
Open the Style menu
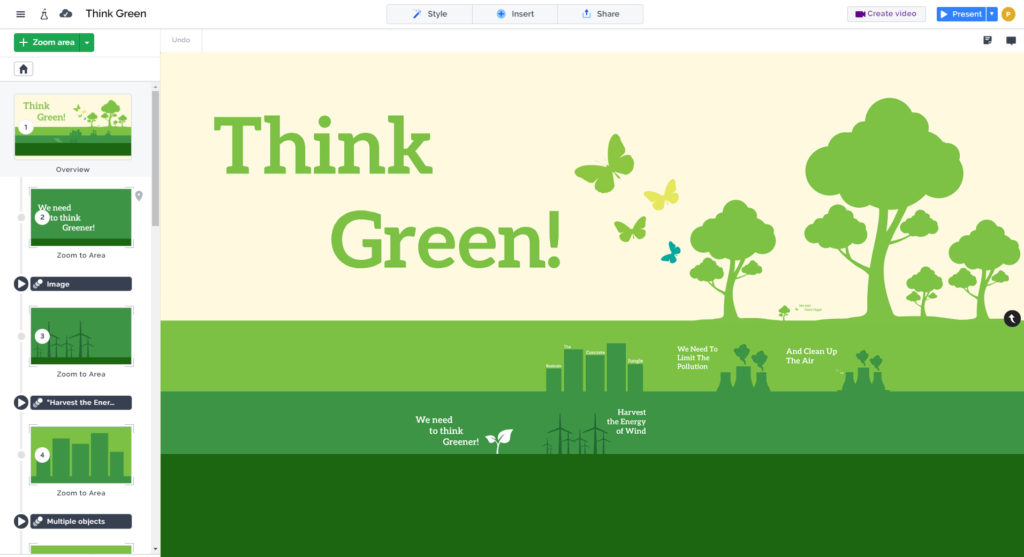coord(430,14)
